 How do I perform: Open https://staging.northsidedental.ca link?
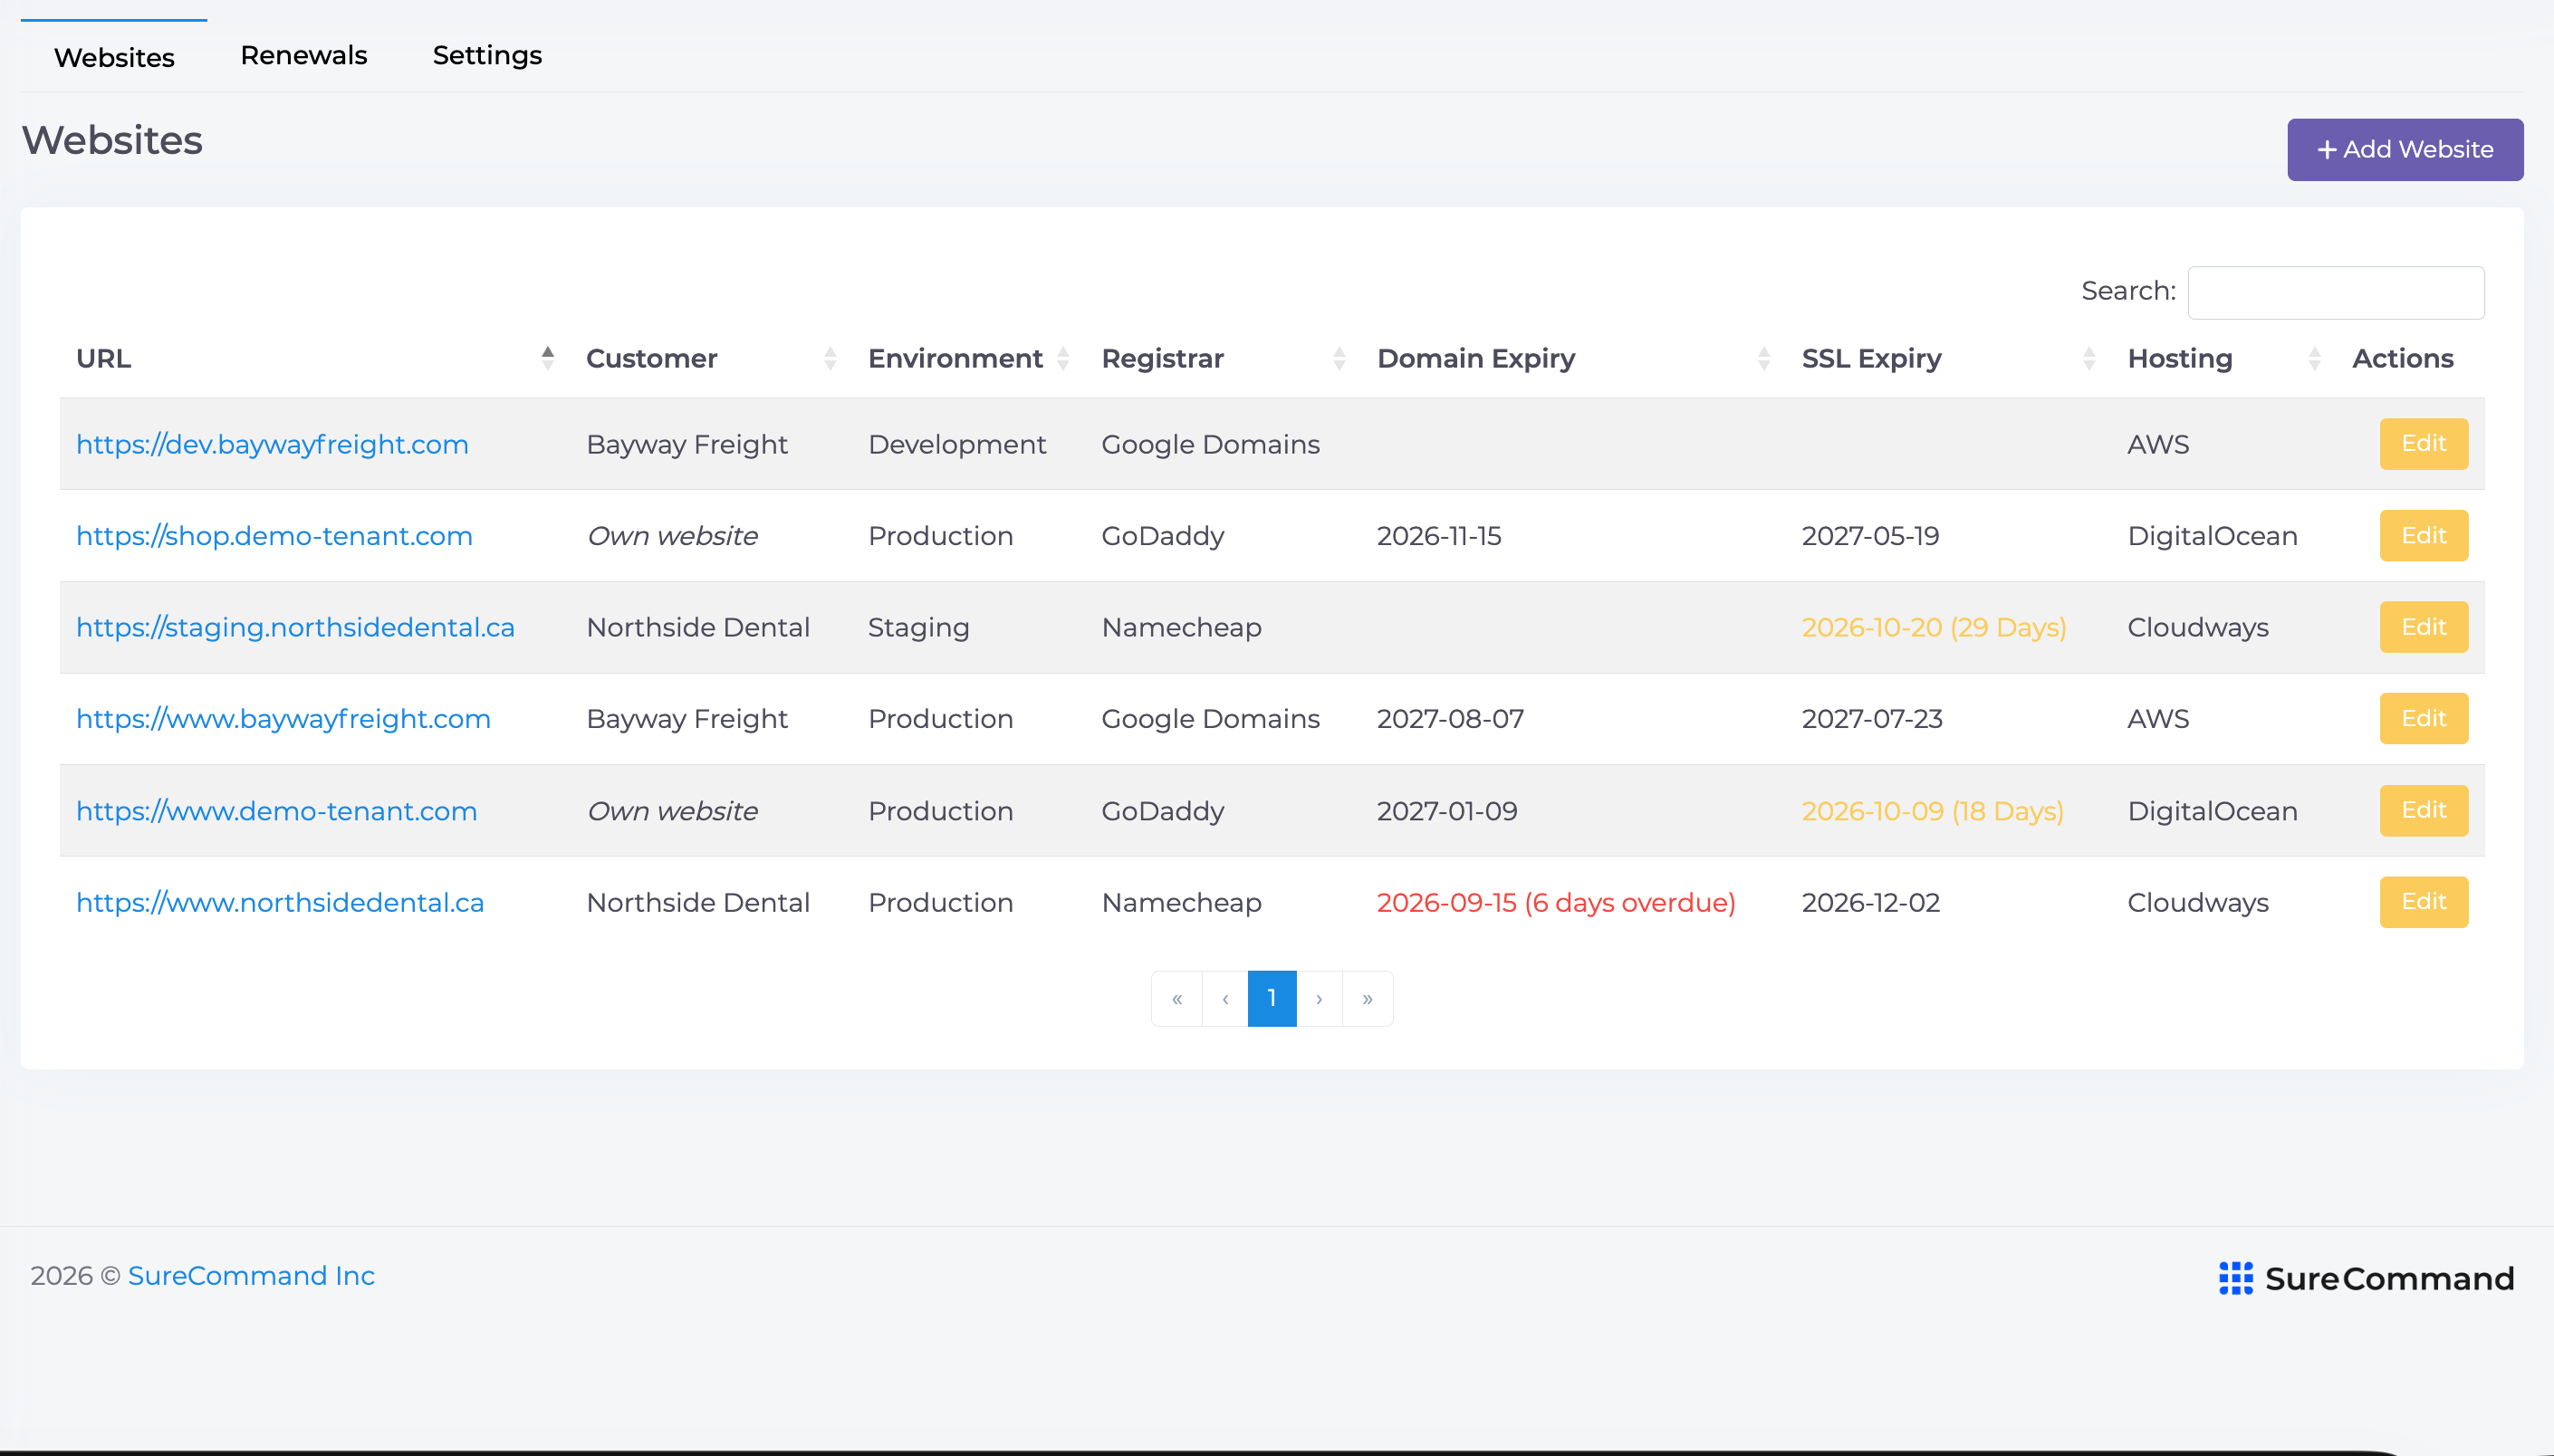pyautogui.click(x=295, y=627)
